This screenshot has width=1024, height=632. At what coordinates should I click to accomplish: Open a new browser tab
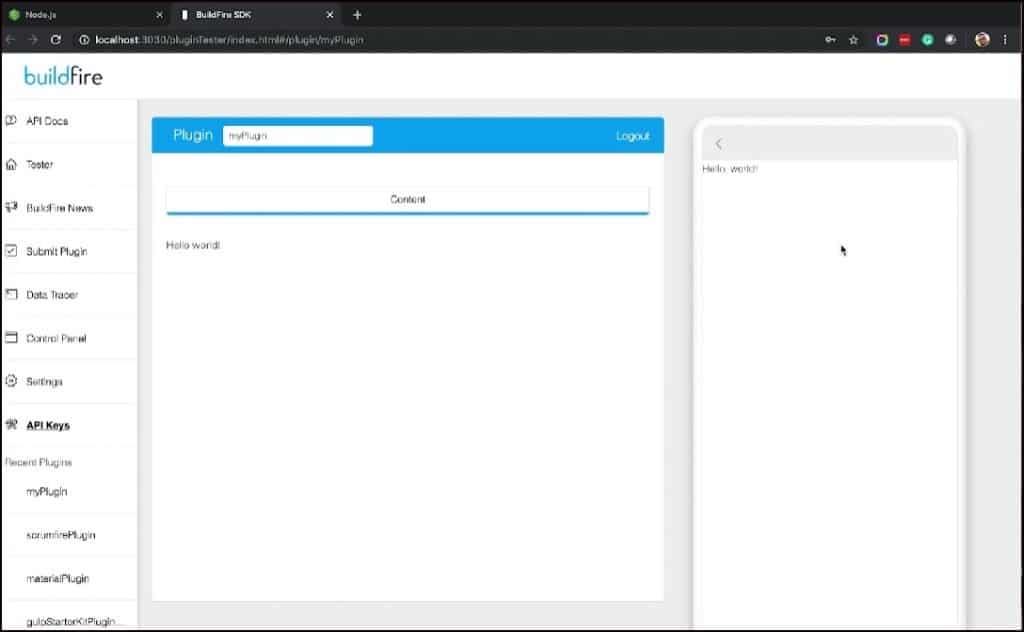357,15
